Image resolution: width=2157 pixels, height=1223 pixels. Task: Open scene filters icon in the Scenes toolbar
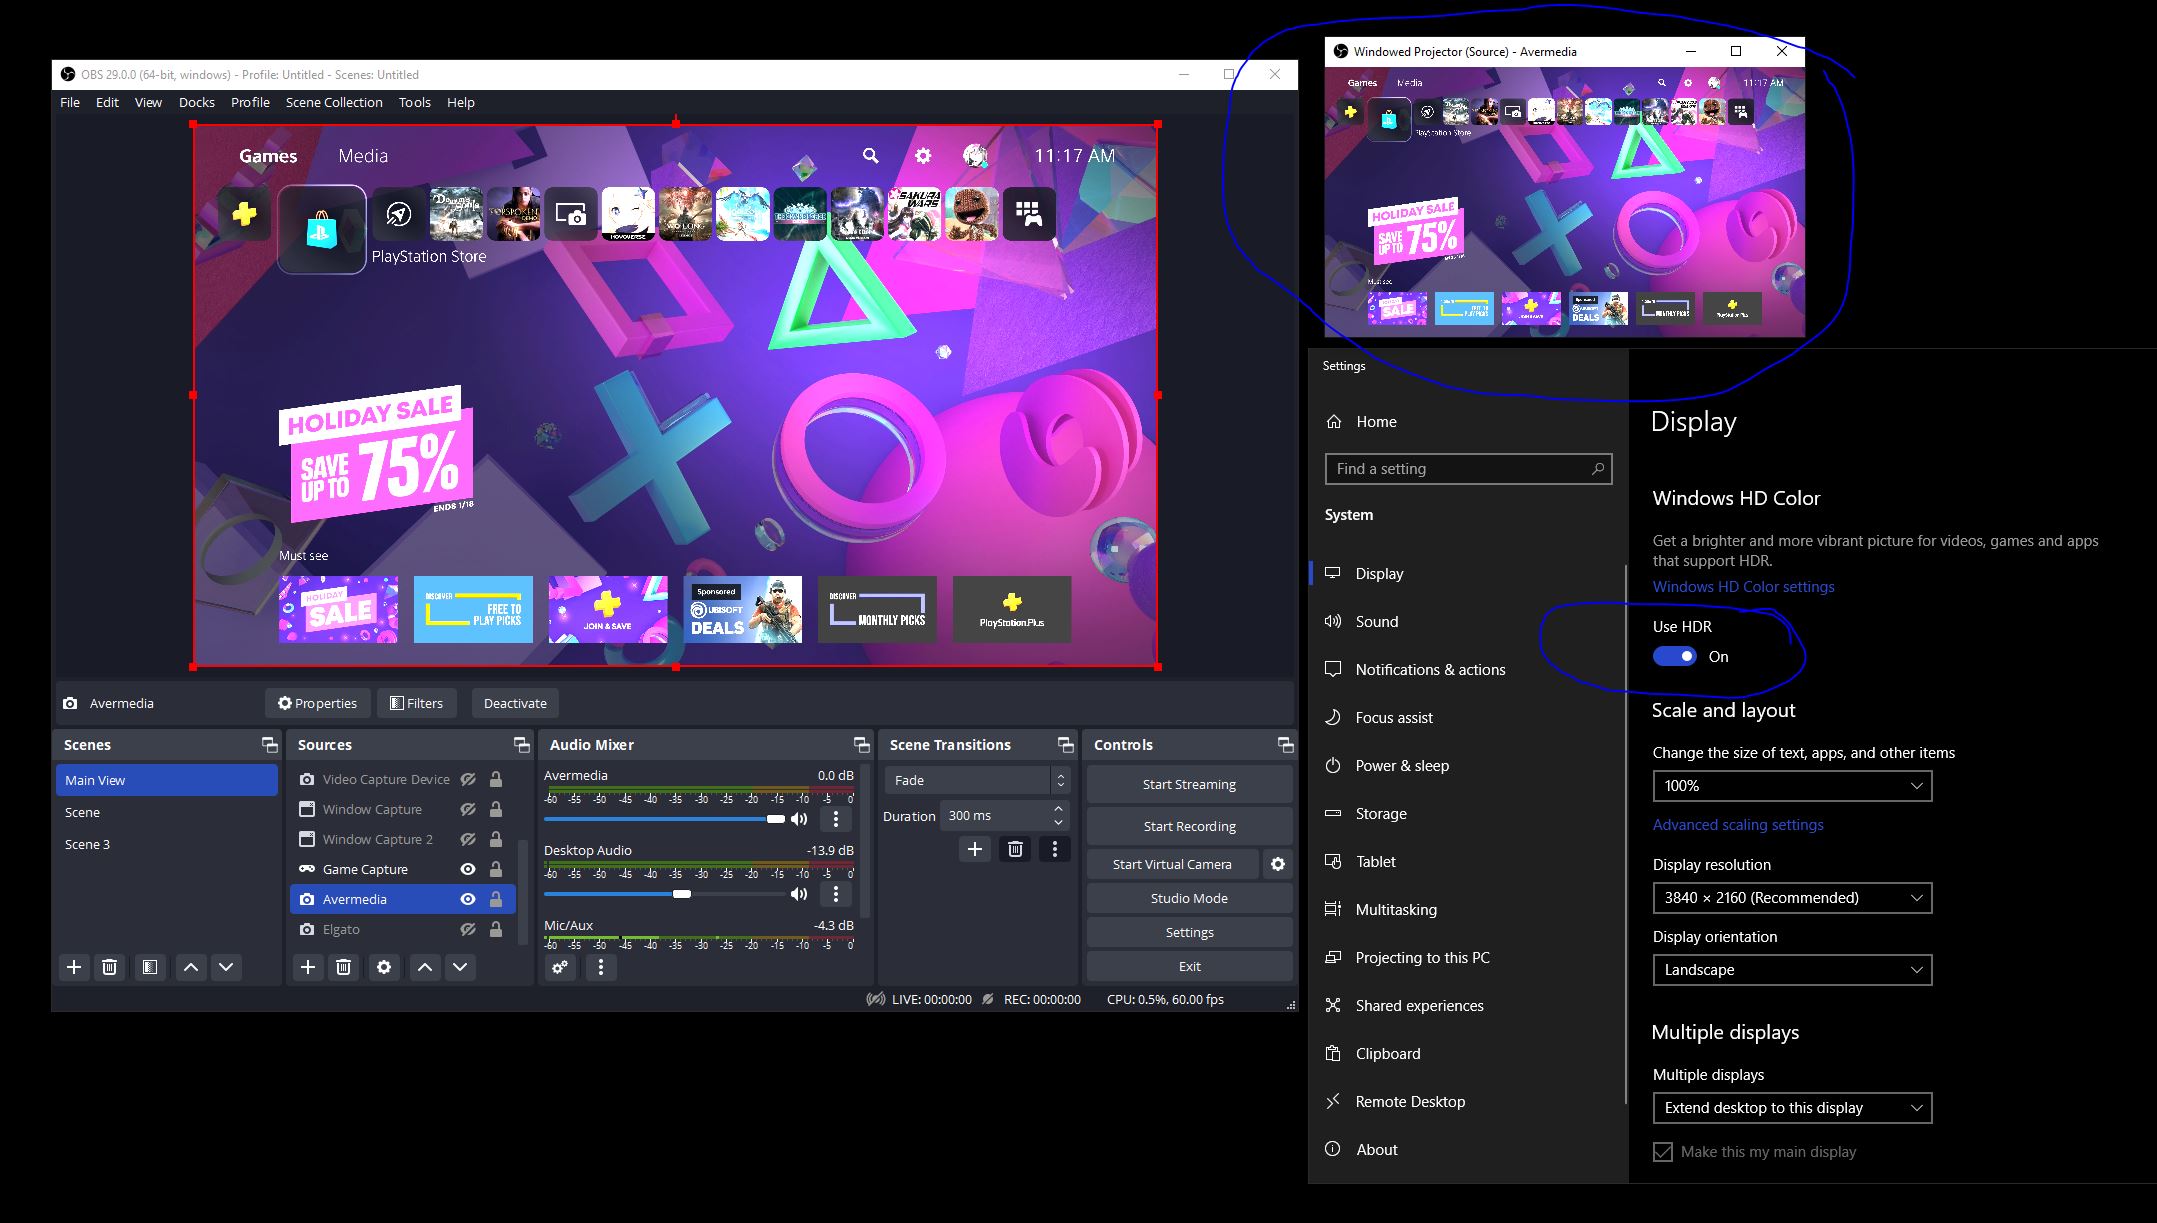149,967
